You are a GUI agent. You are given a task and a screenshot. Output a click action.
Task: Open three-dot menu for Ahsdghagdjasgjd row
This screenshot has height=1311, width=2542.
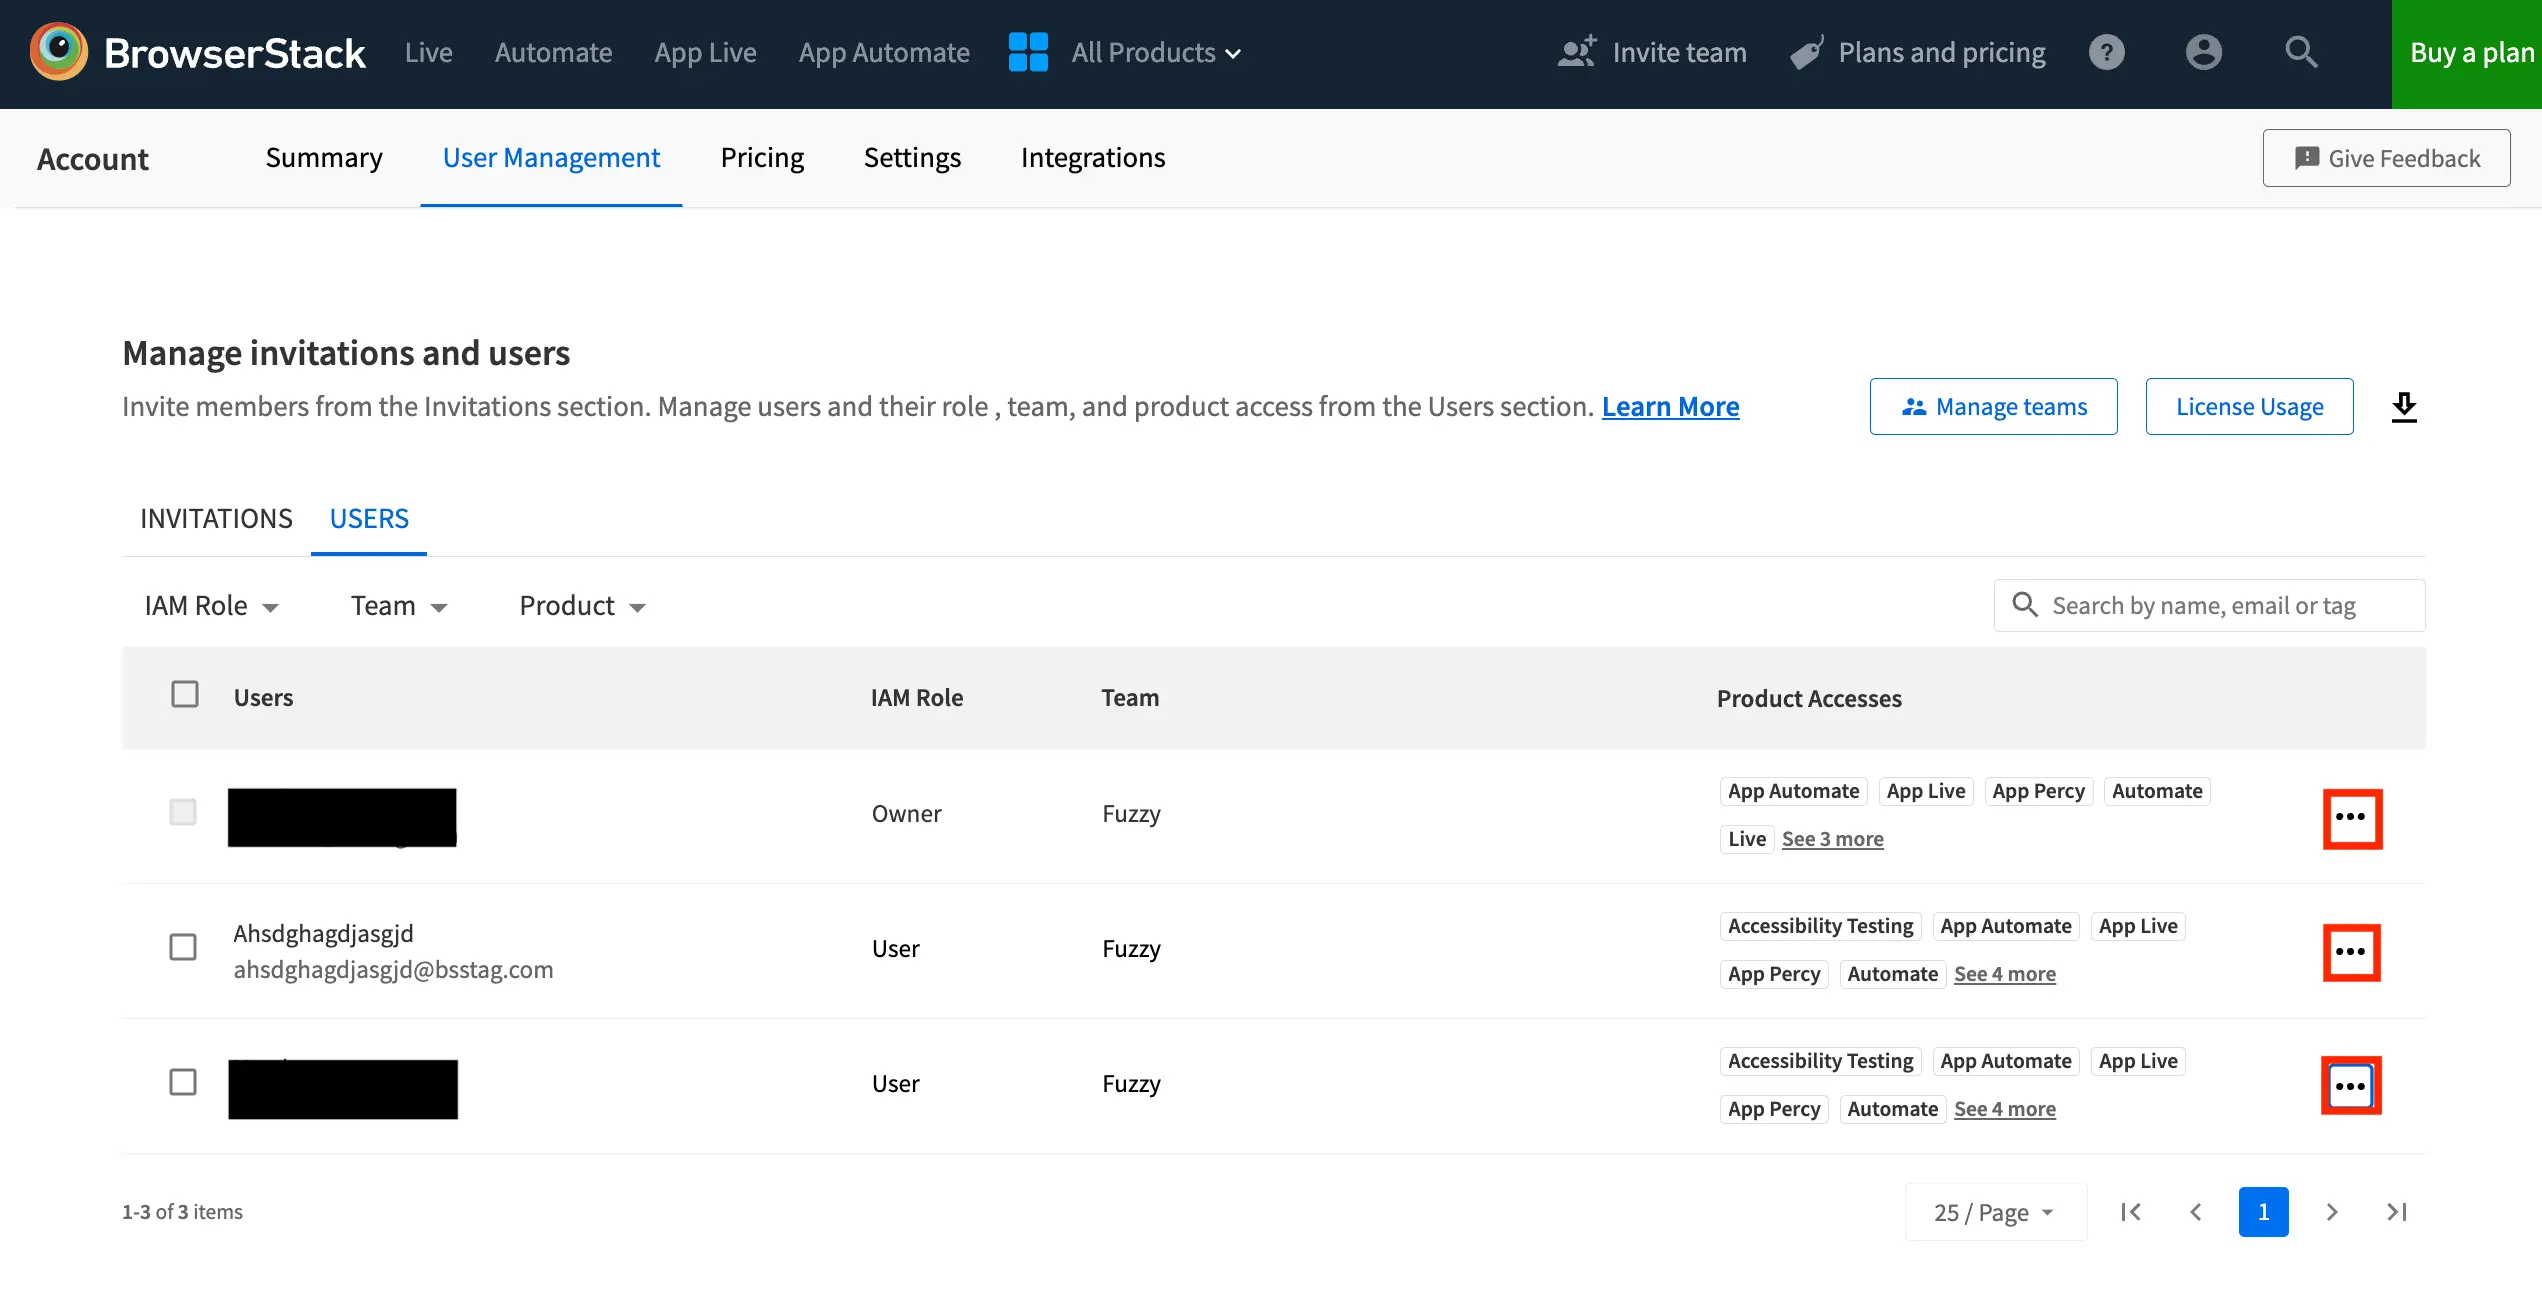pyautogui.click(x=2351, y=951)
